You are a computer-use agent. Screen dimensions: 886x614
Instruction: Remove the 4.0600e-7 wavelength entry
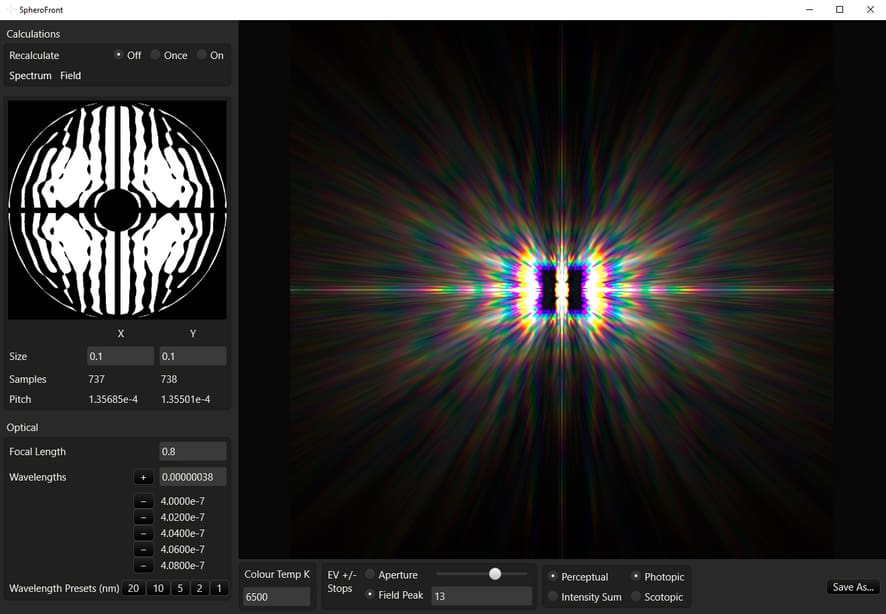point(143,548)
